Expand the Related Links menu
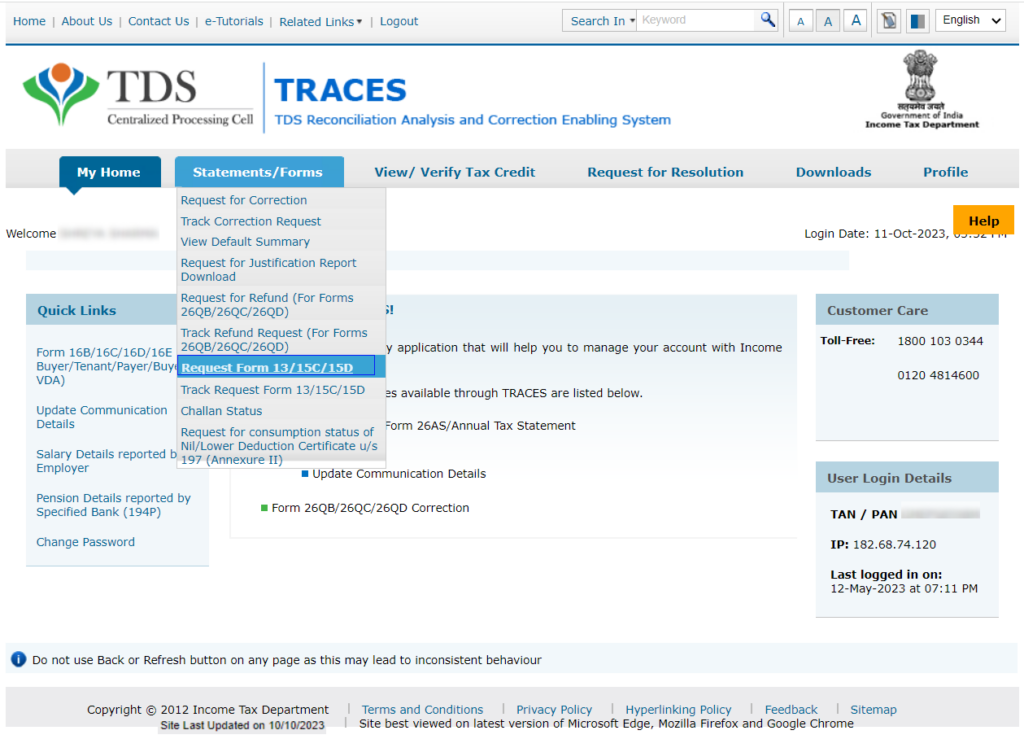 click(320, 22)
